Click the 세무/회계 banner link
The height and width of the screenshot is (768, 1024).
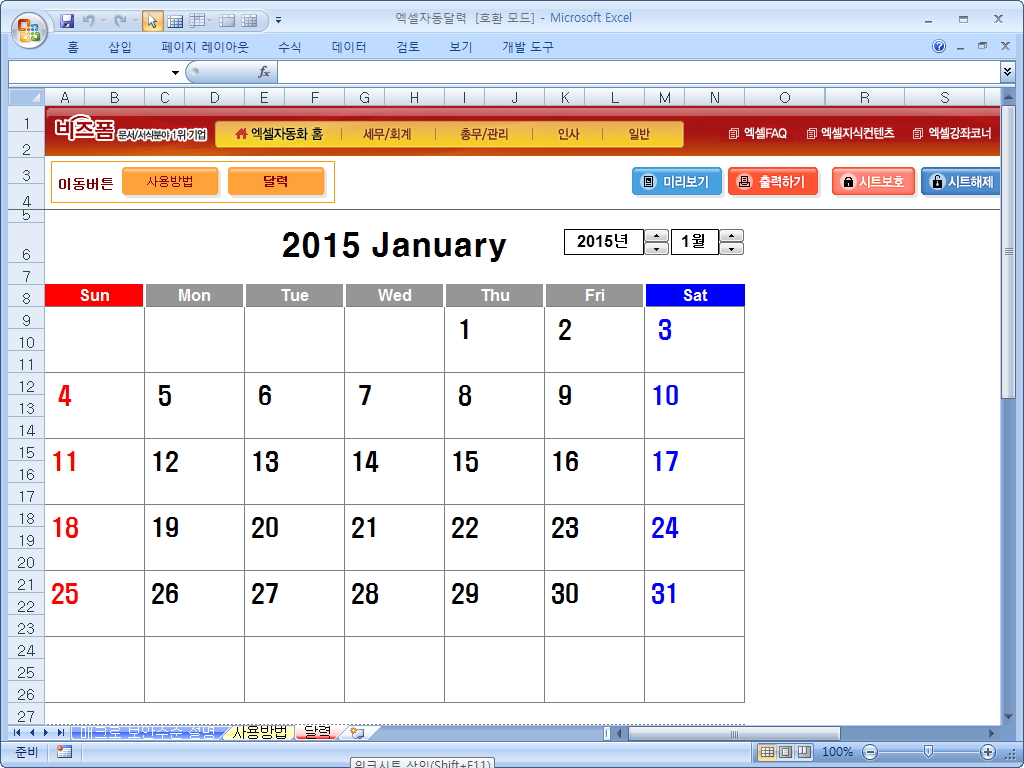pos(387,134)
